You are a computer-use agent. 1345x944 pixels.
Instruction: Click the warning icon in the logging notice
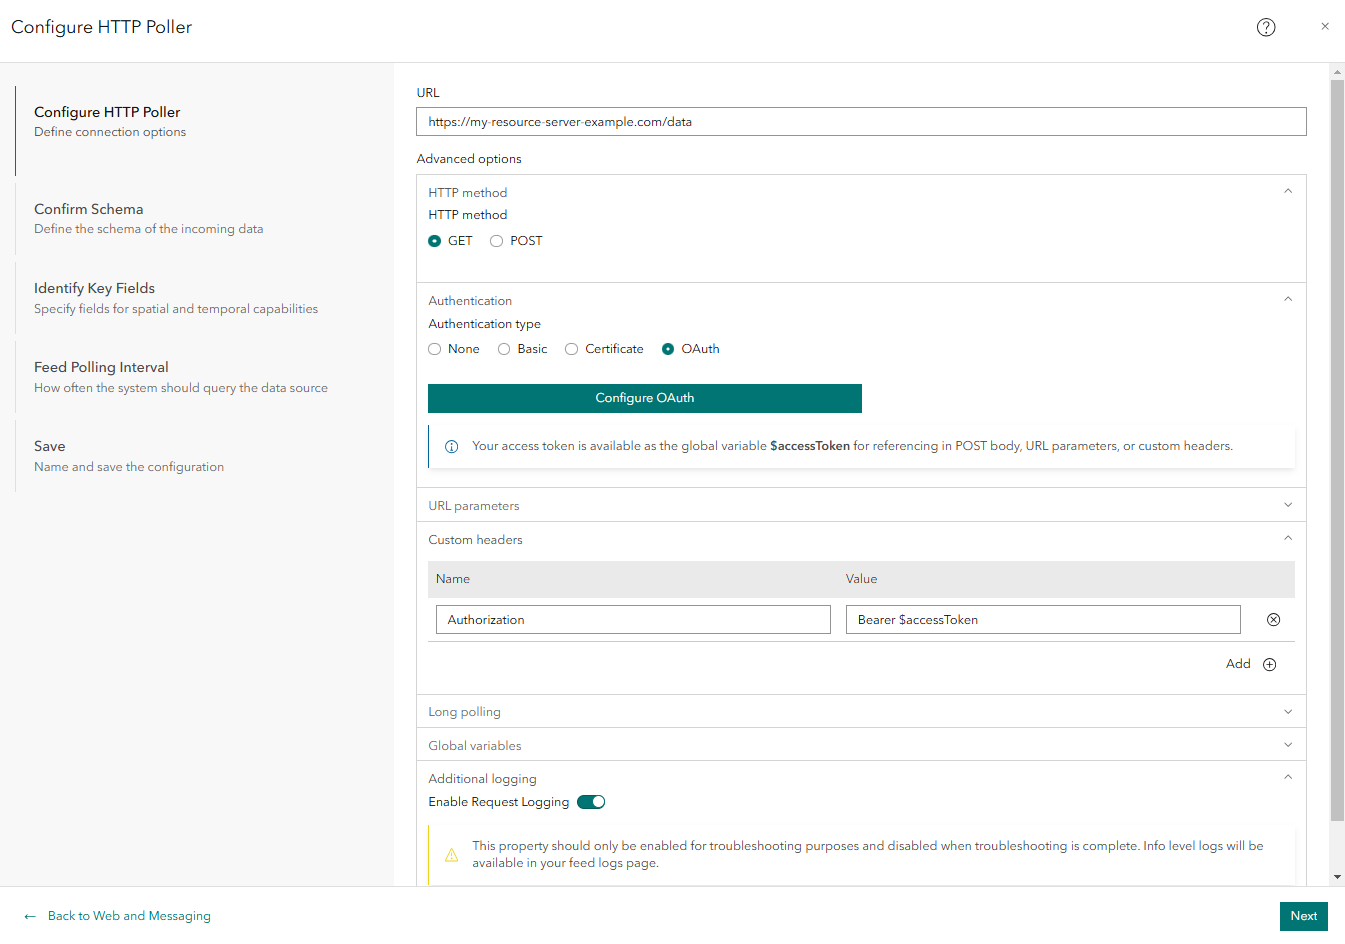pos(451,855)
